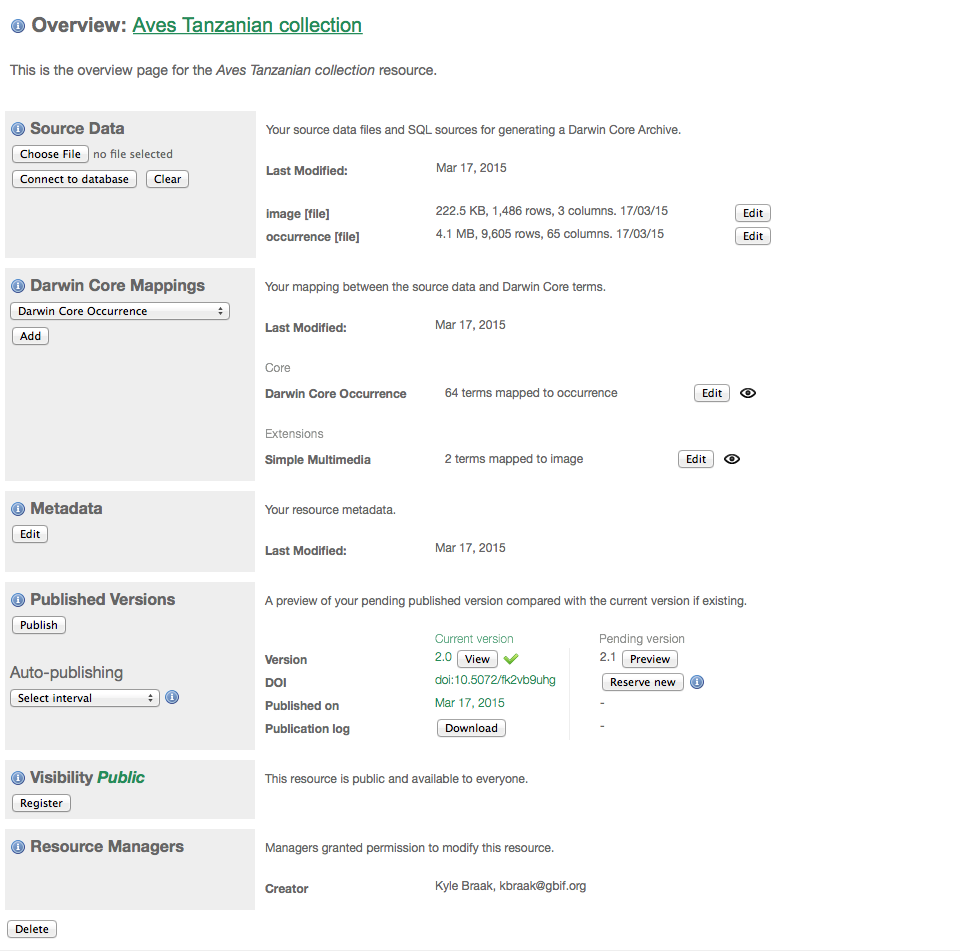Show info for Published Versions section
The height and width of the screenshot is (951, 960).
(x=18, y=600)
